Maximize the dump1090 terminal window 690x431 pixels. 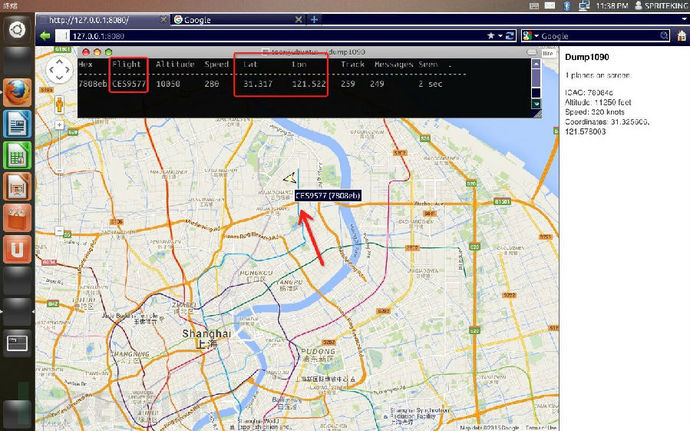108,52
